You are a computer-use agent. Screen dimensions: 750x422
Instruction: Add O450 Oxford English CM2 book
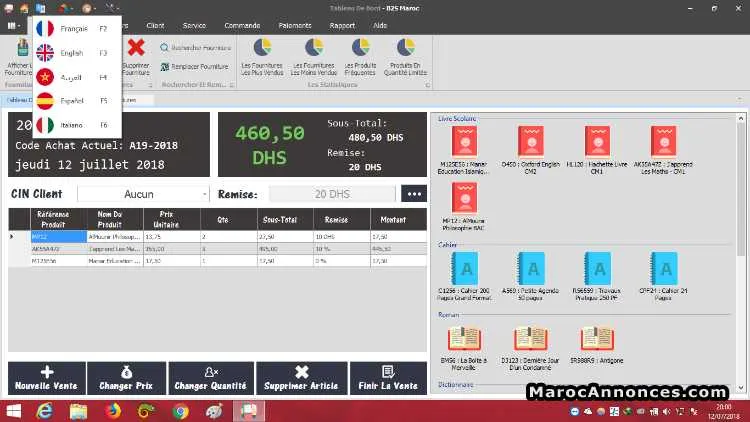pyautogui.click(x=530, y=149)
